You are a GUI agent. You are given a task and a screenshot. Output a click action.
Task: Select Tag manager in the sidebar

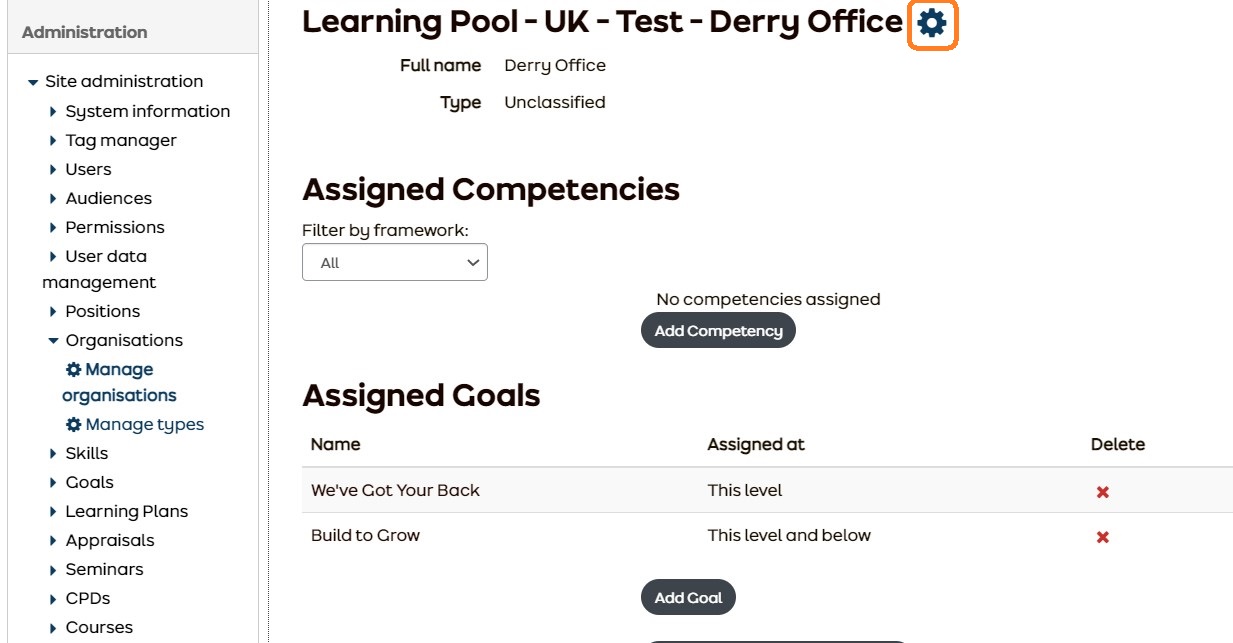(x=122, y=140)
